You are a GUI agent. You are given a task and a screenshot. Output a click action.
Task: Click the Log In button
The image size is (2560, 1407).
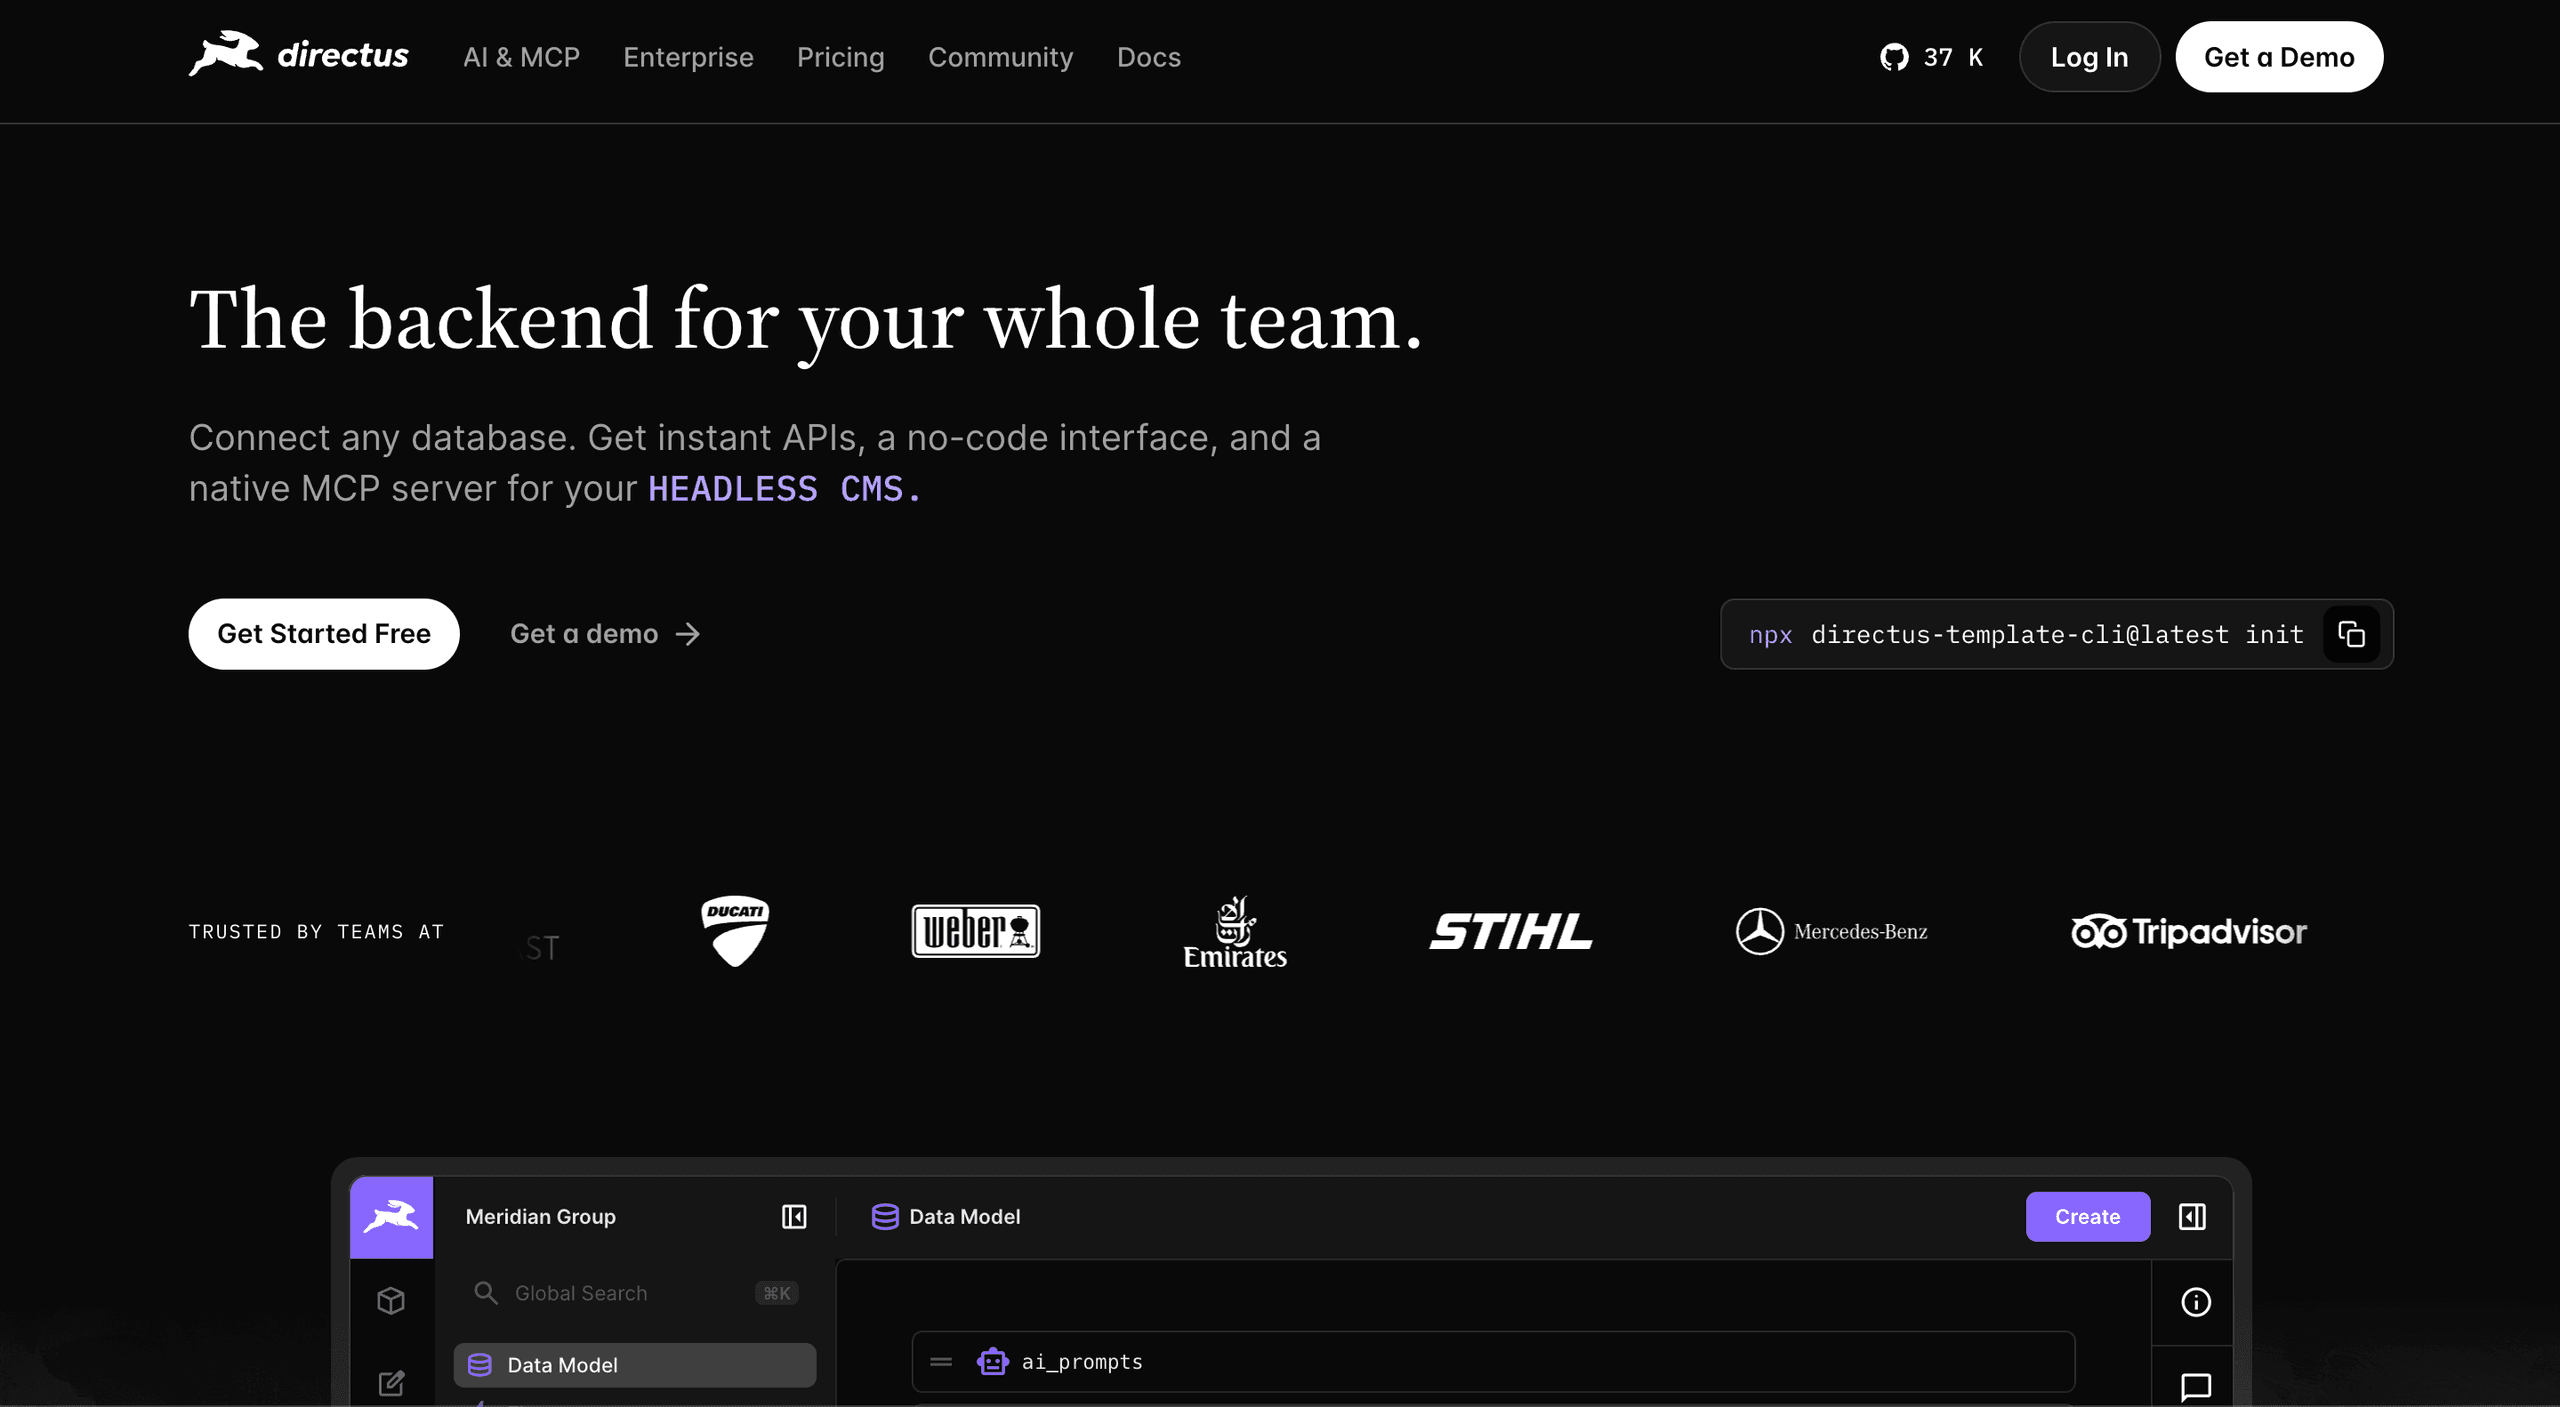point(2089,57)
